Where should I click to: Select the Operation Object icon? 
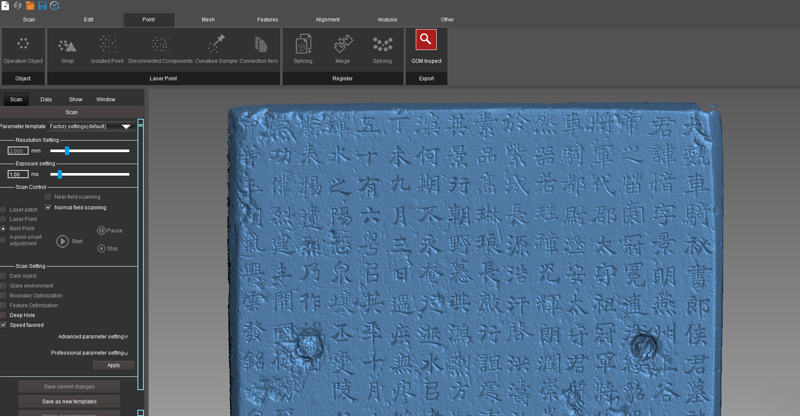22,45
